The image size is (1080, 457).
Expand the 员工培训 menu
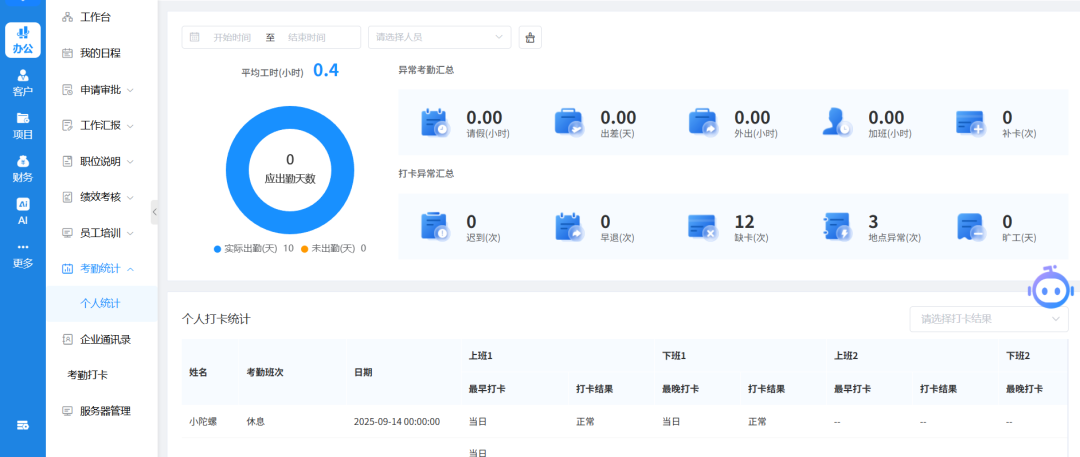click(x=130, y=233)
